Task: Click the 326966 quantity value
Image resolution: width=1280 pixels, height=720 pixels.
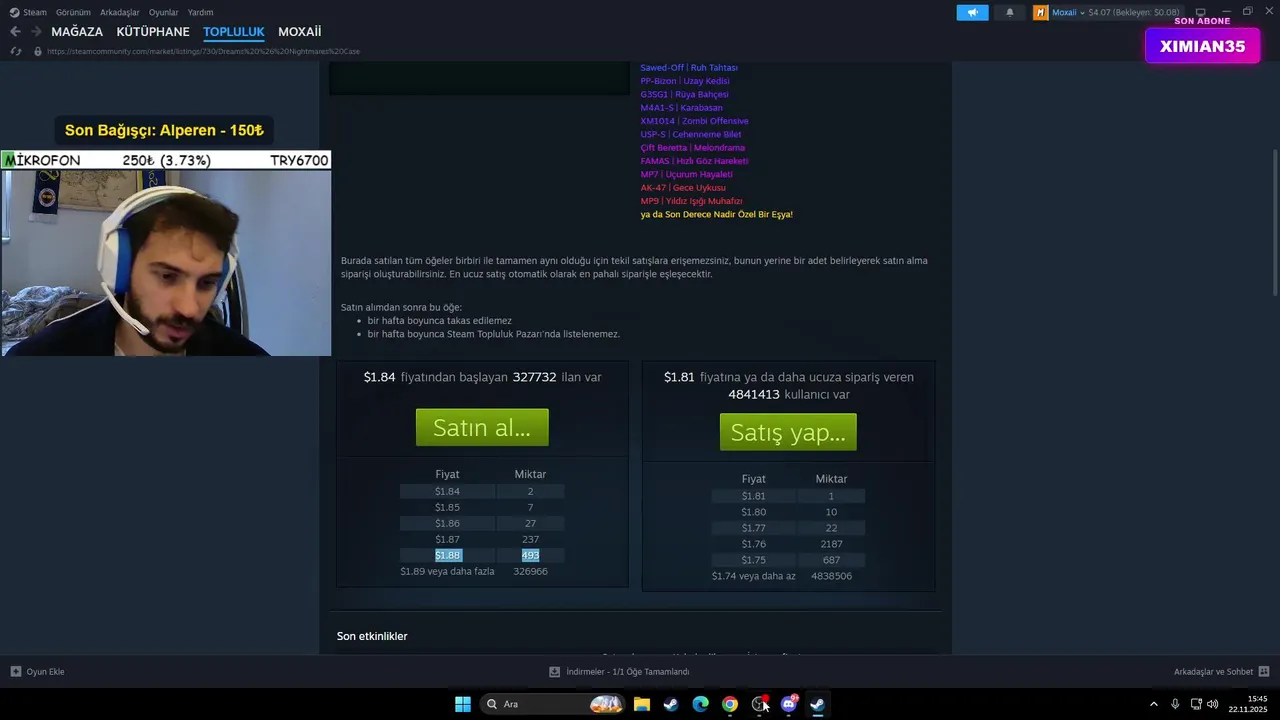Action: (530, 571)
